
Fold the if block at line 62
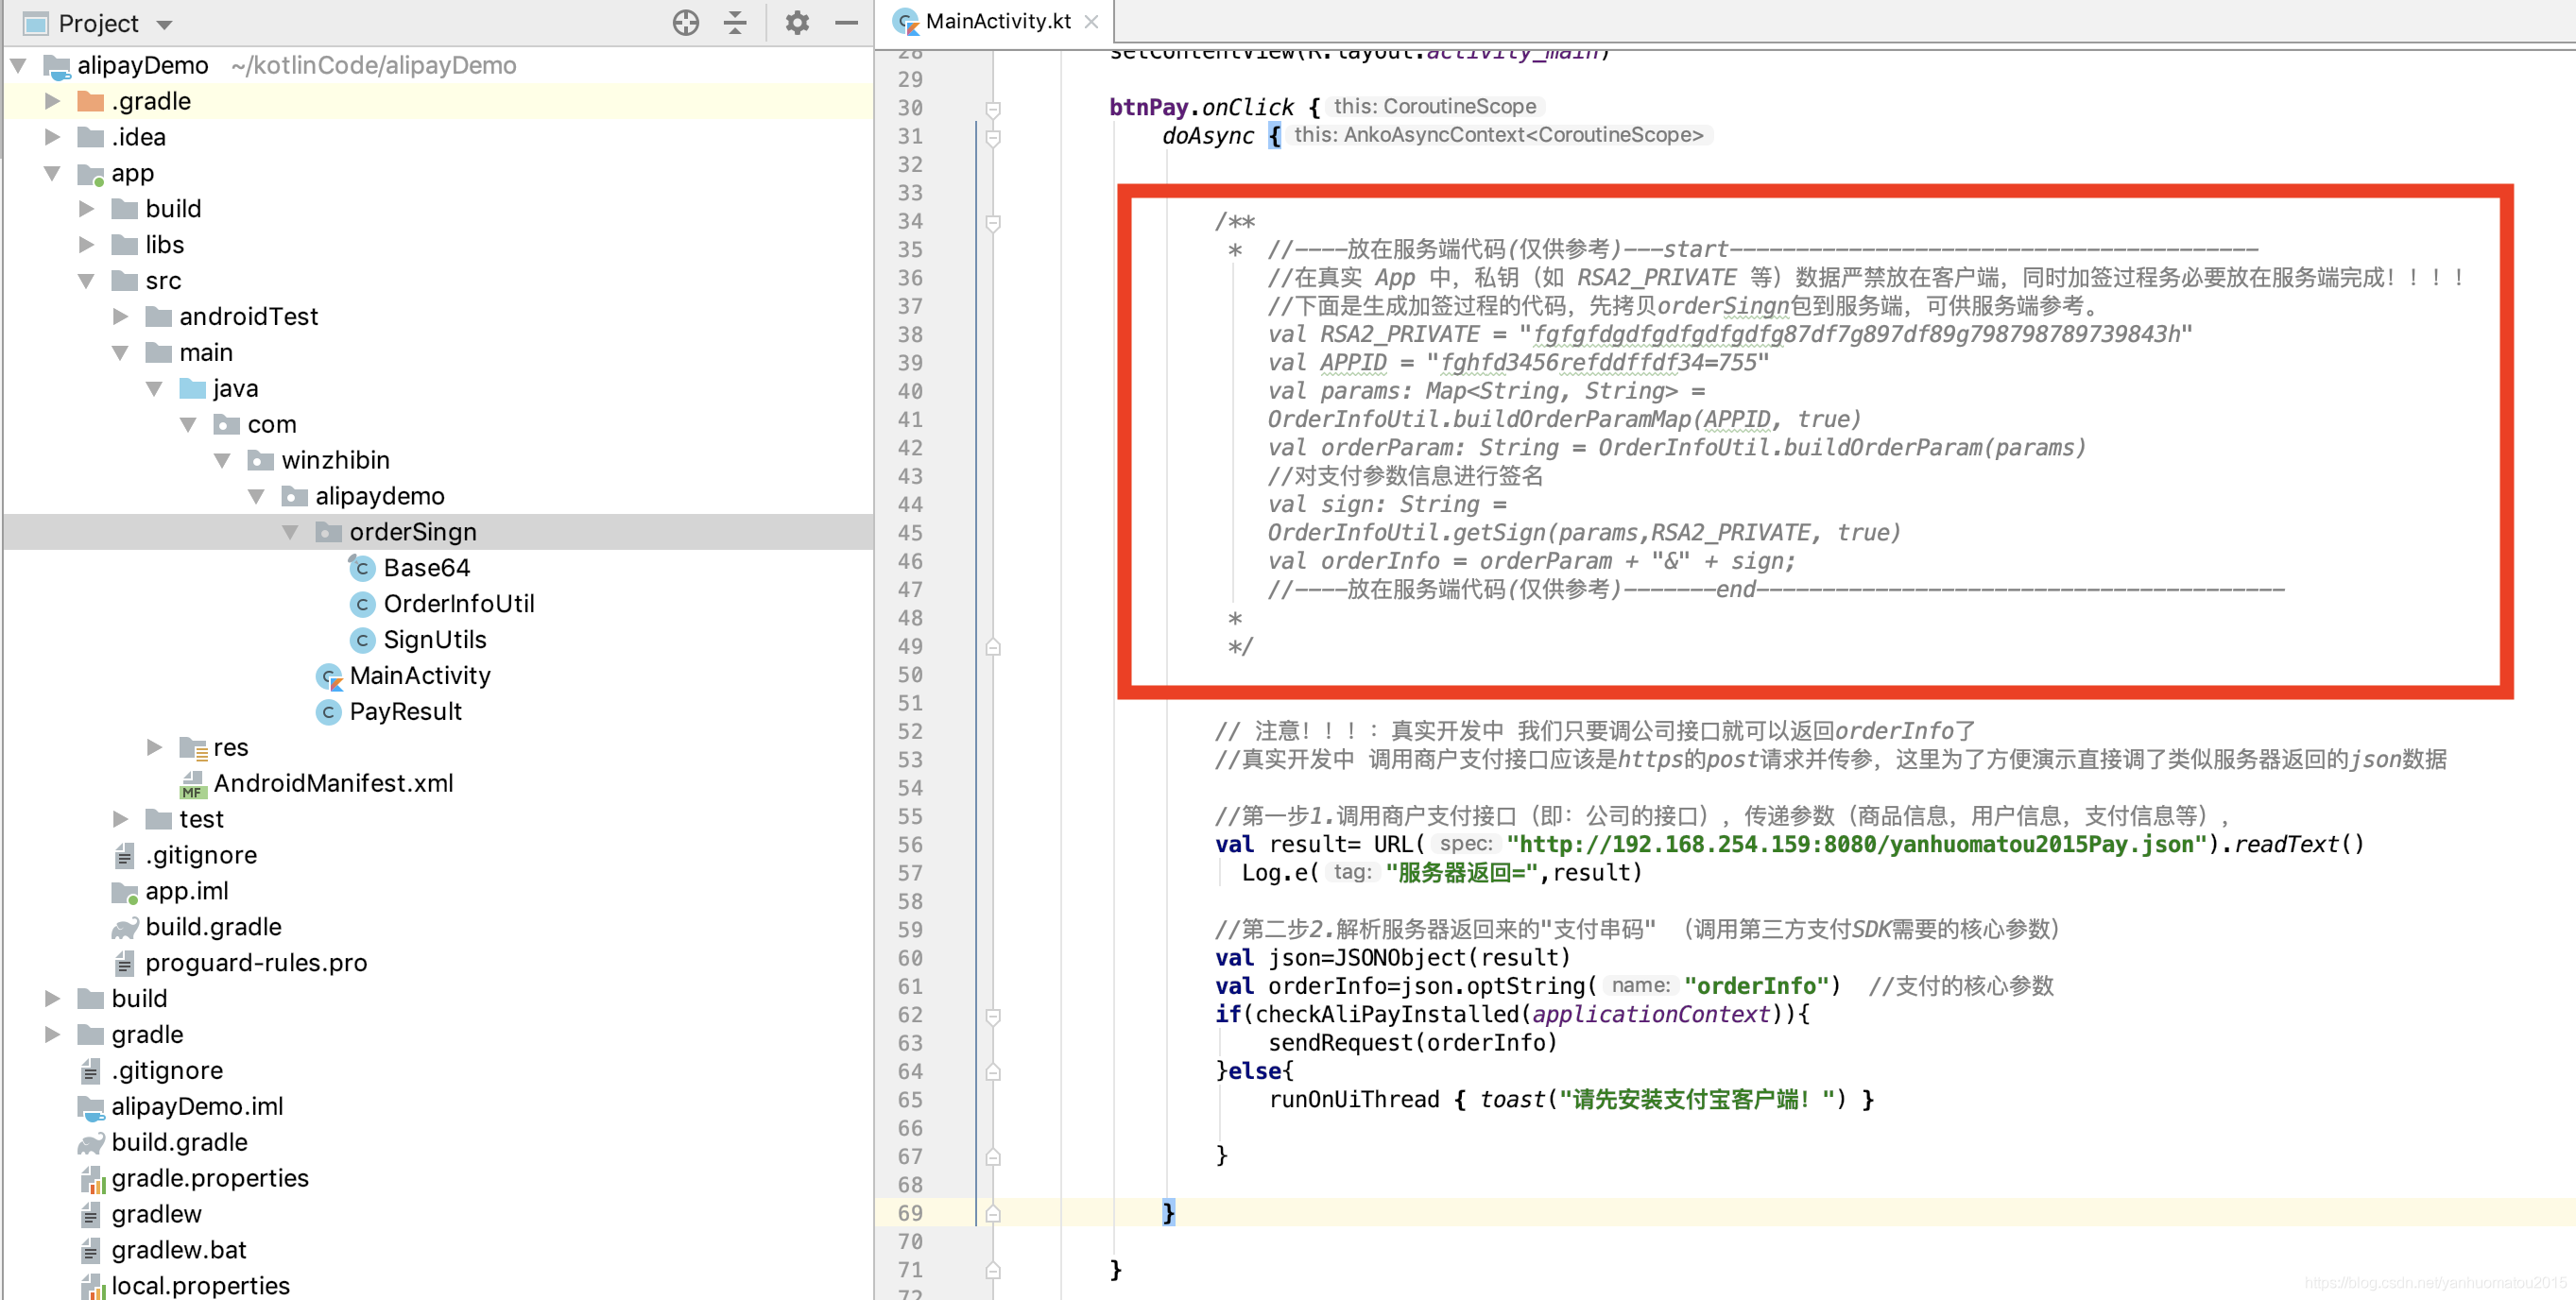993,1016
